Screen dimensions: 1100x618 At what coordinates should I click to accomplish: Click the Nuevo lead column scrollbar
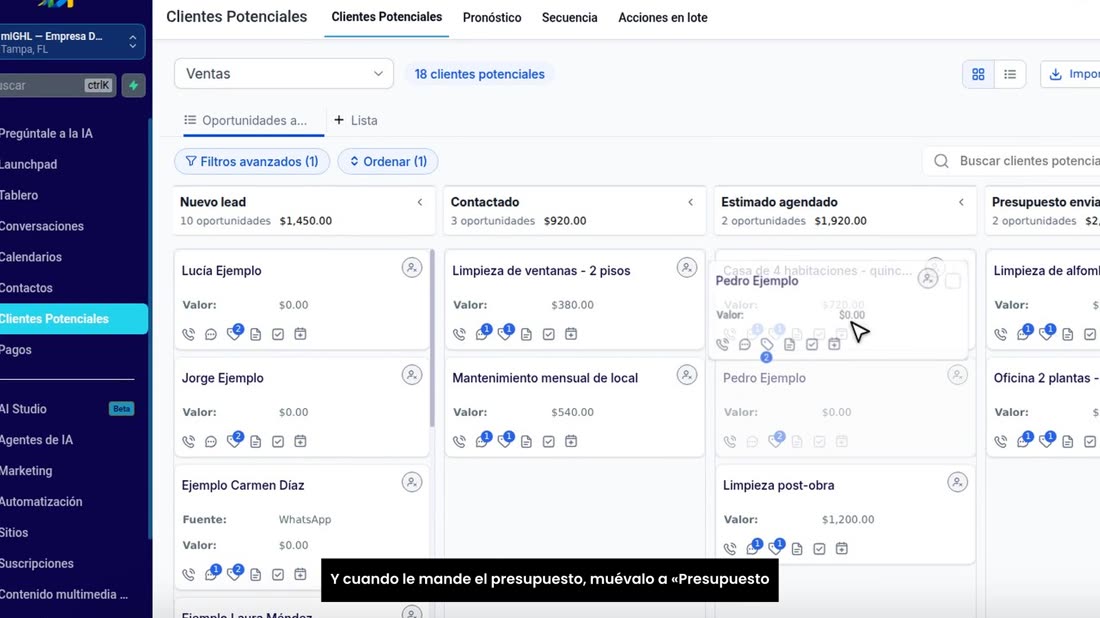click(x=432, y=338)
